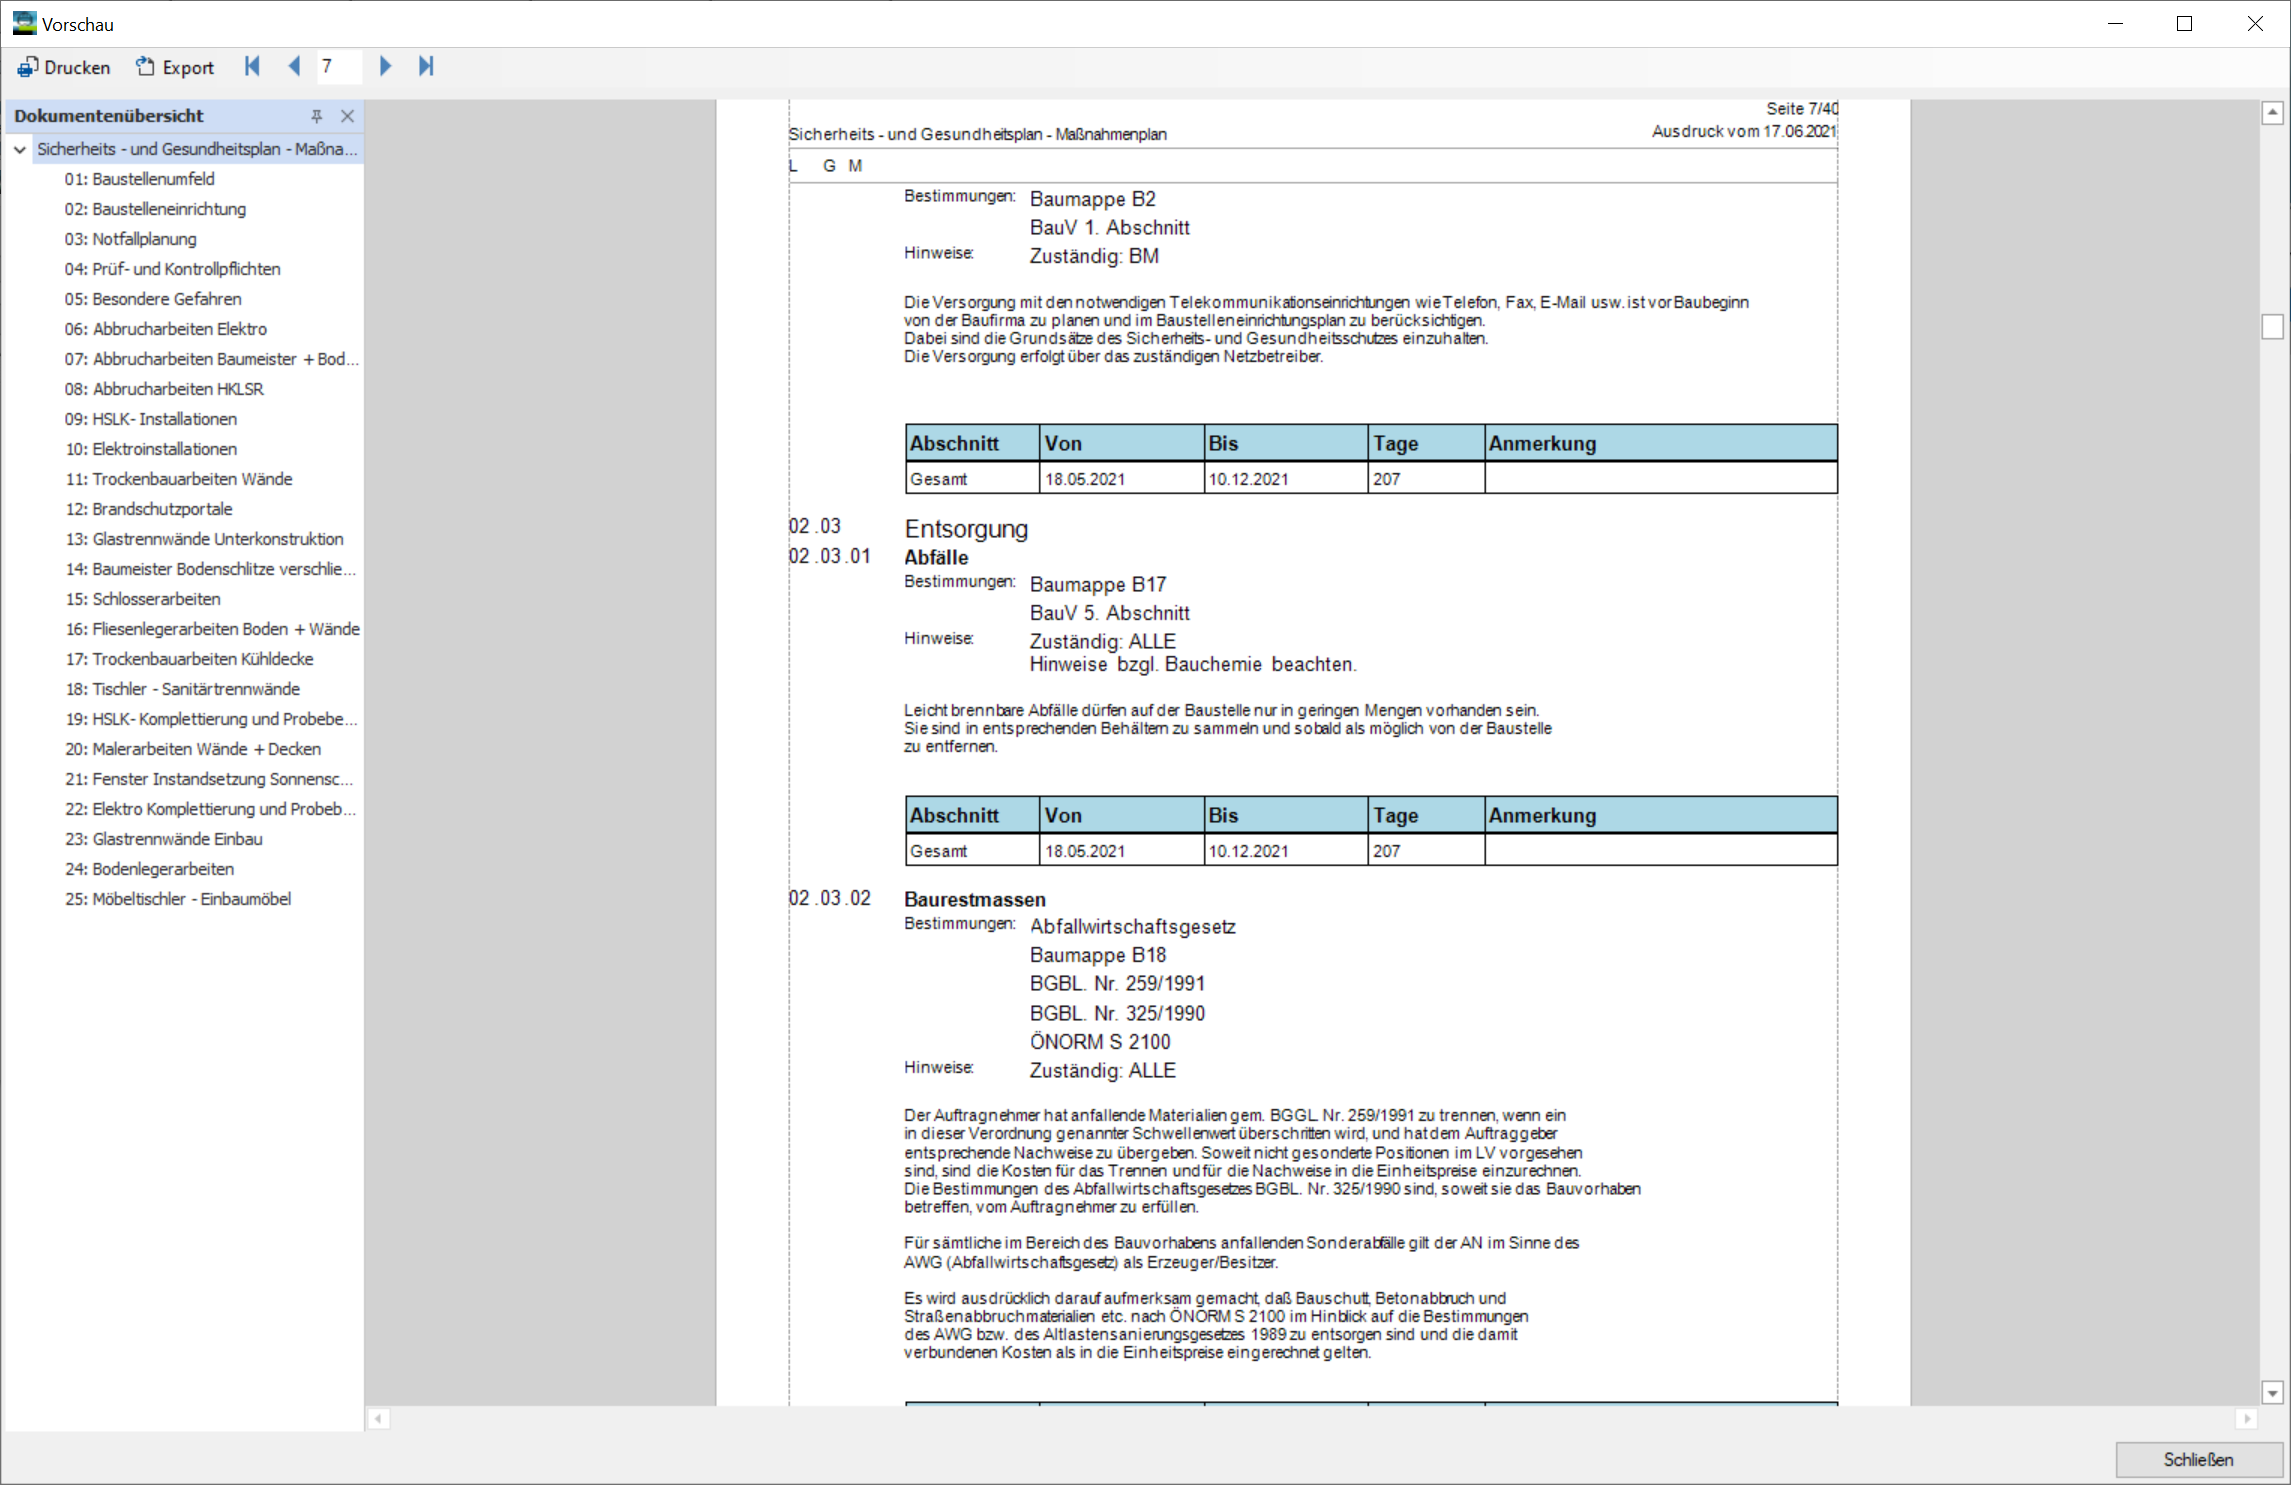Go to the next page arrow
The image size is (2291, 1485).
coord(385,66)
